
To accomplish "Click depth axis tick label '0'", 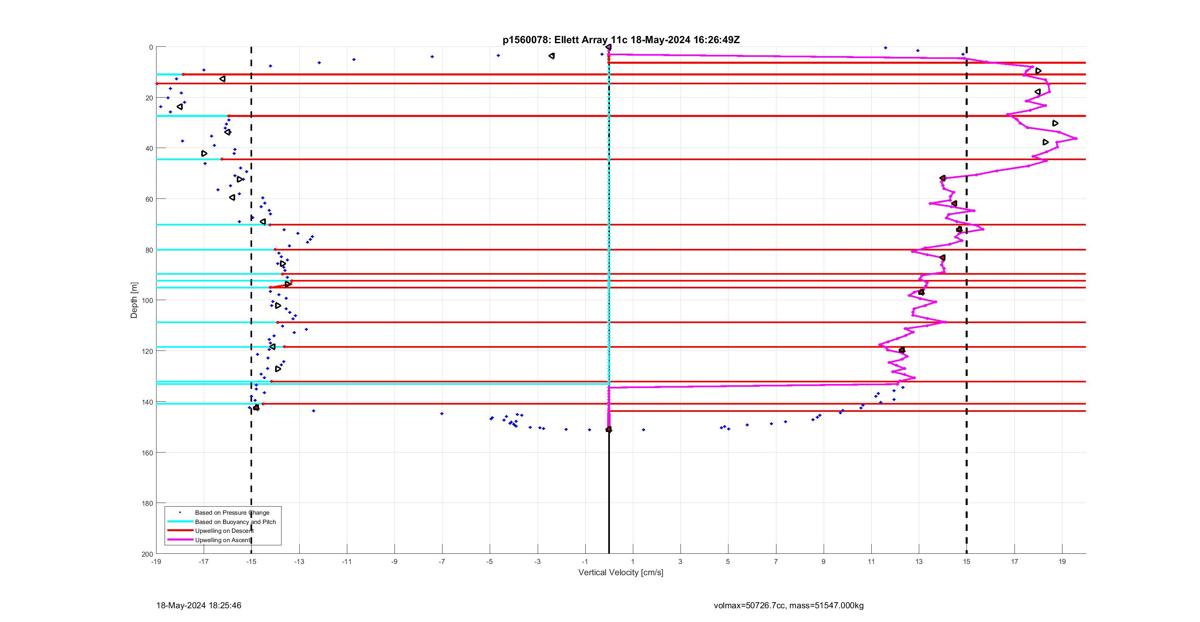I will point(150,47).
